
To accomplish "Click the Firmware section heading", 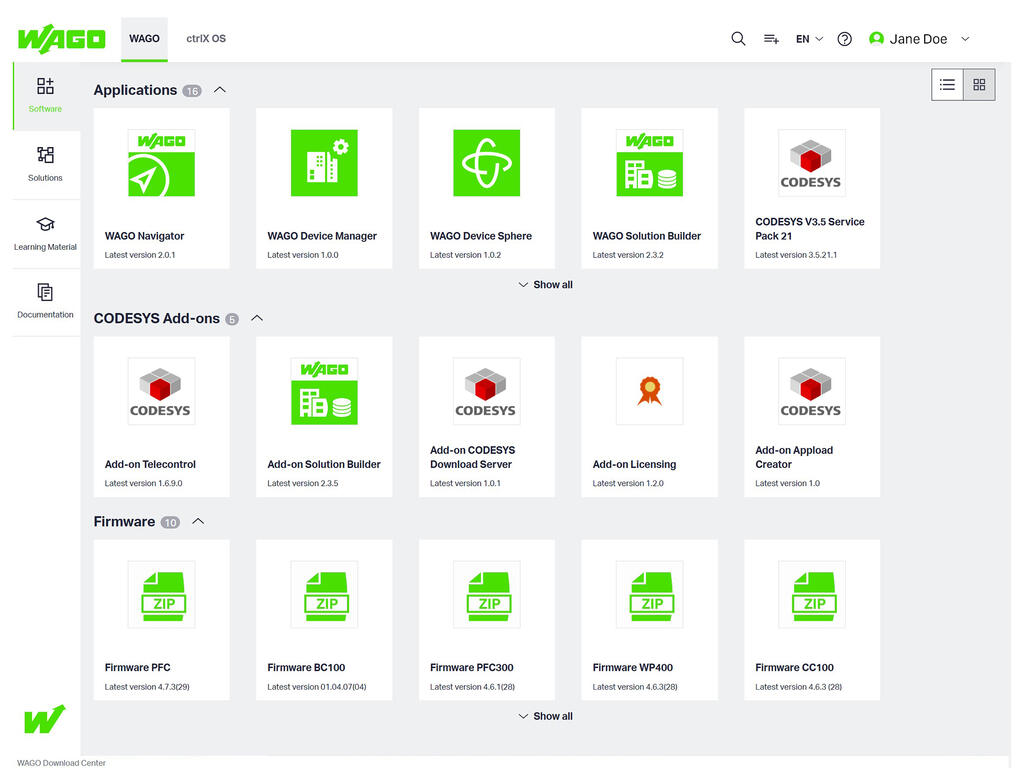I will [124, 522].
